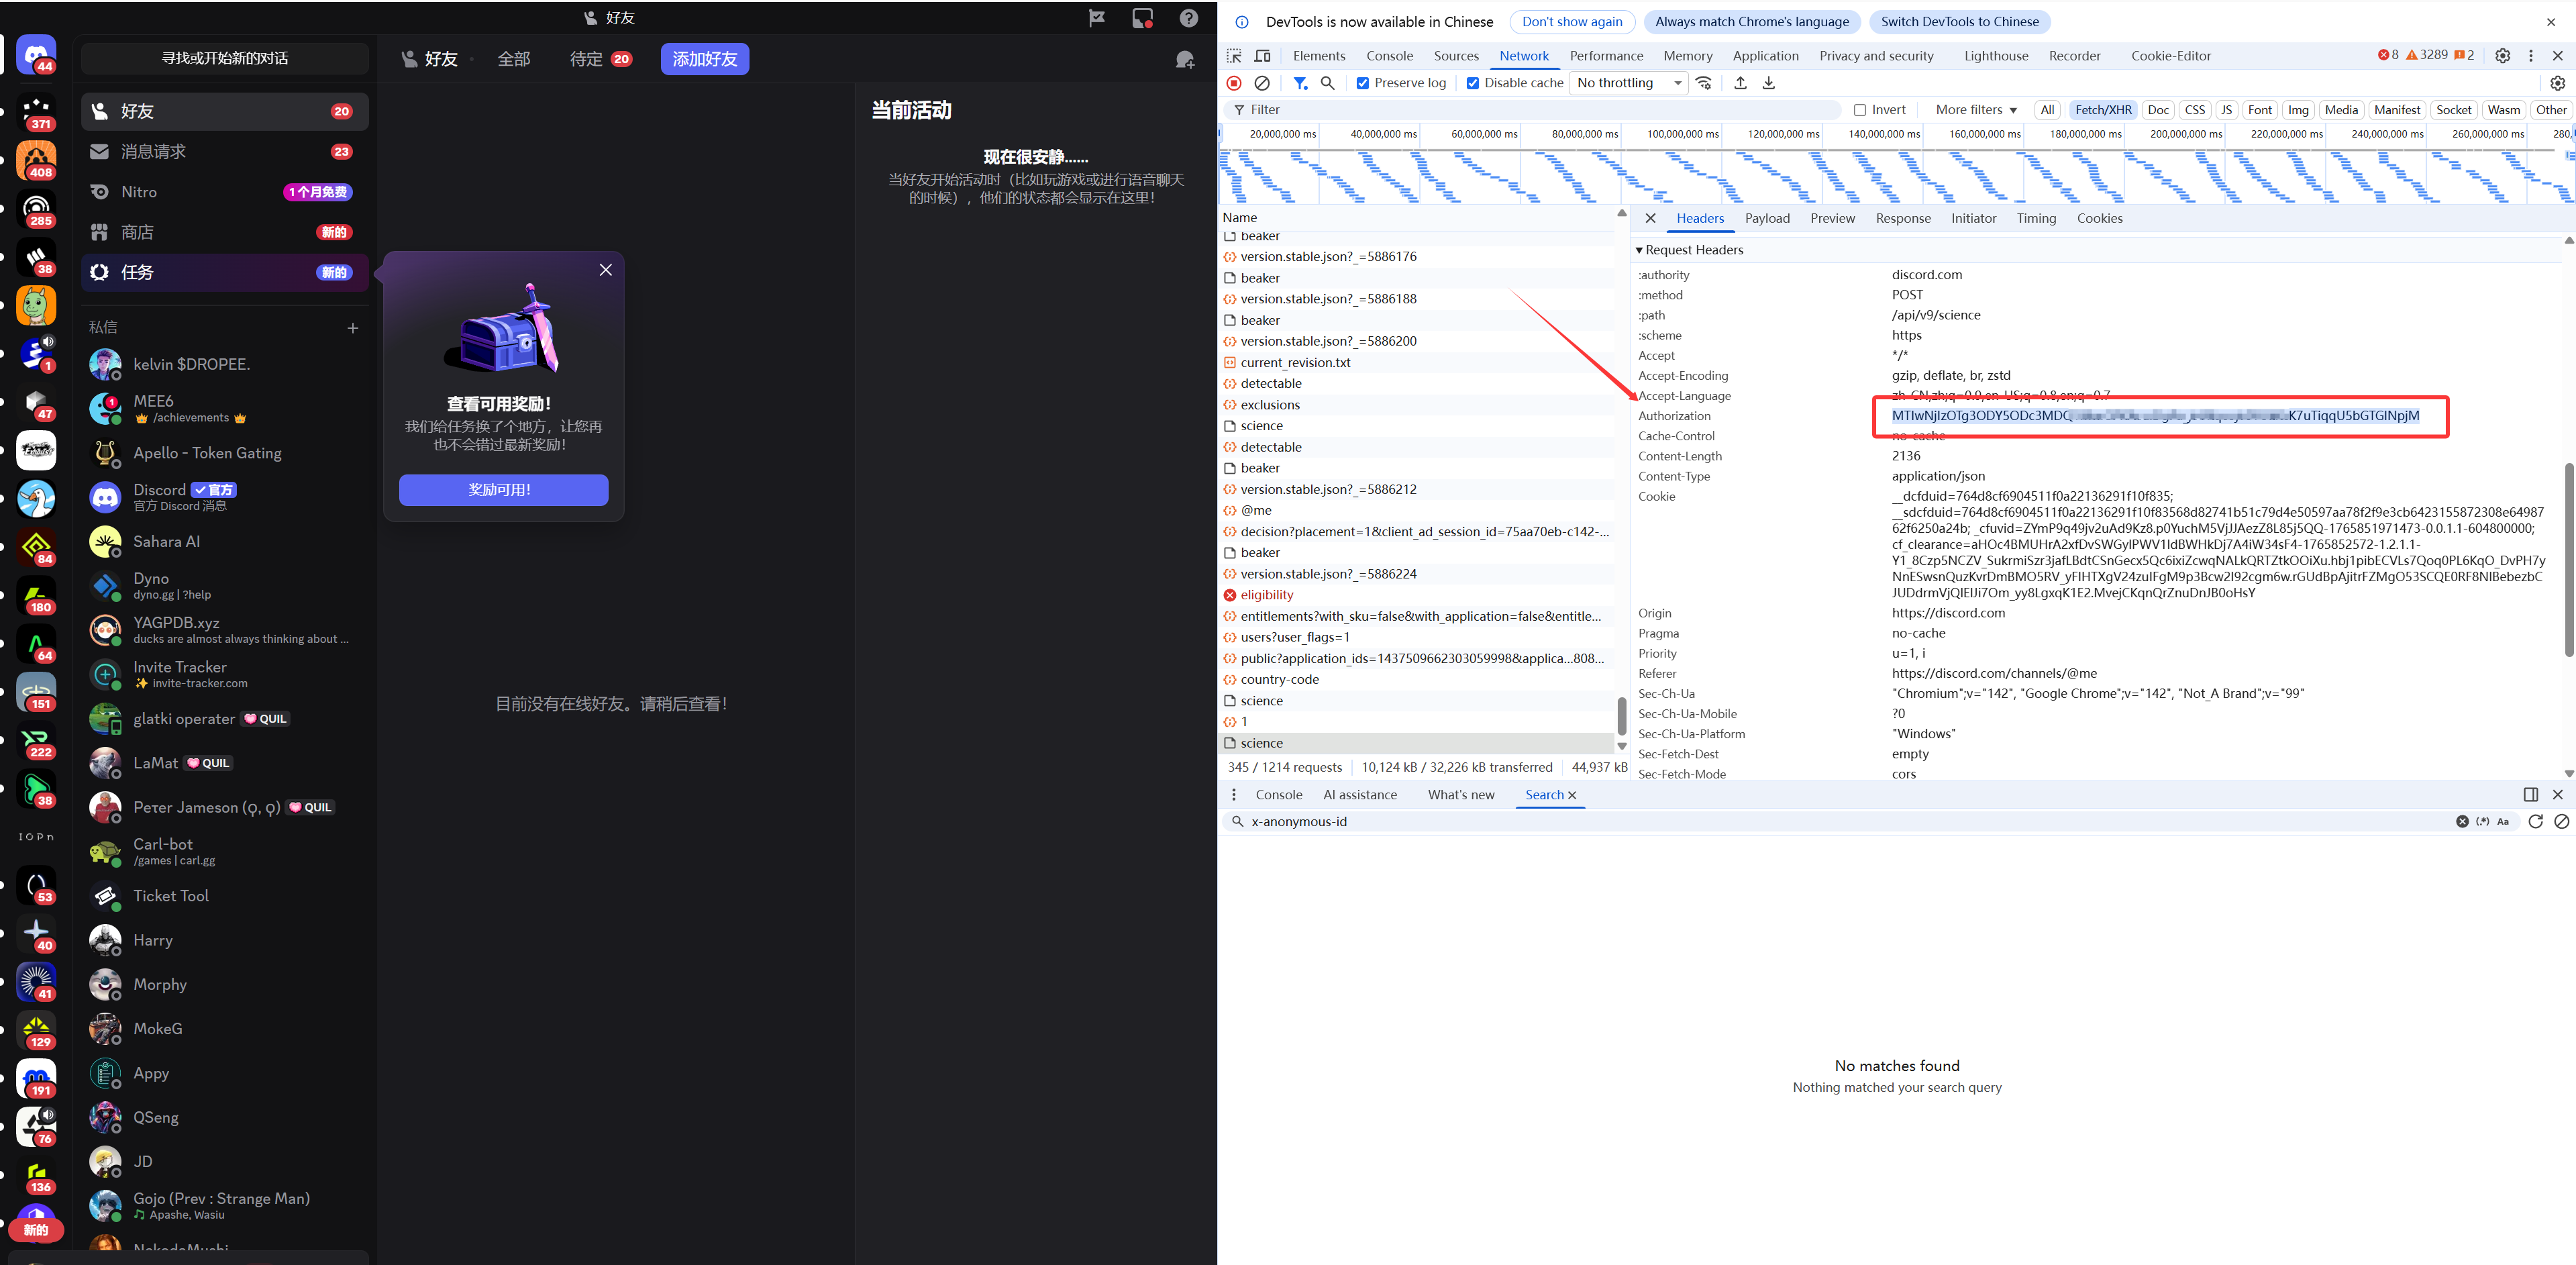Disable the Disable cache checkbox

click(x=1473, y=83)
